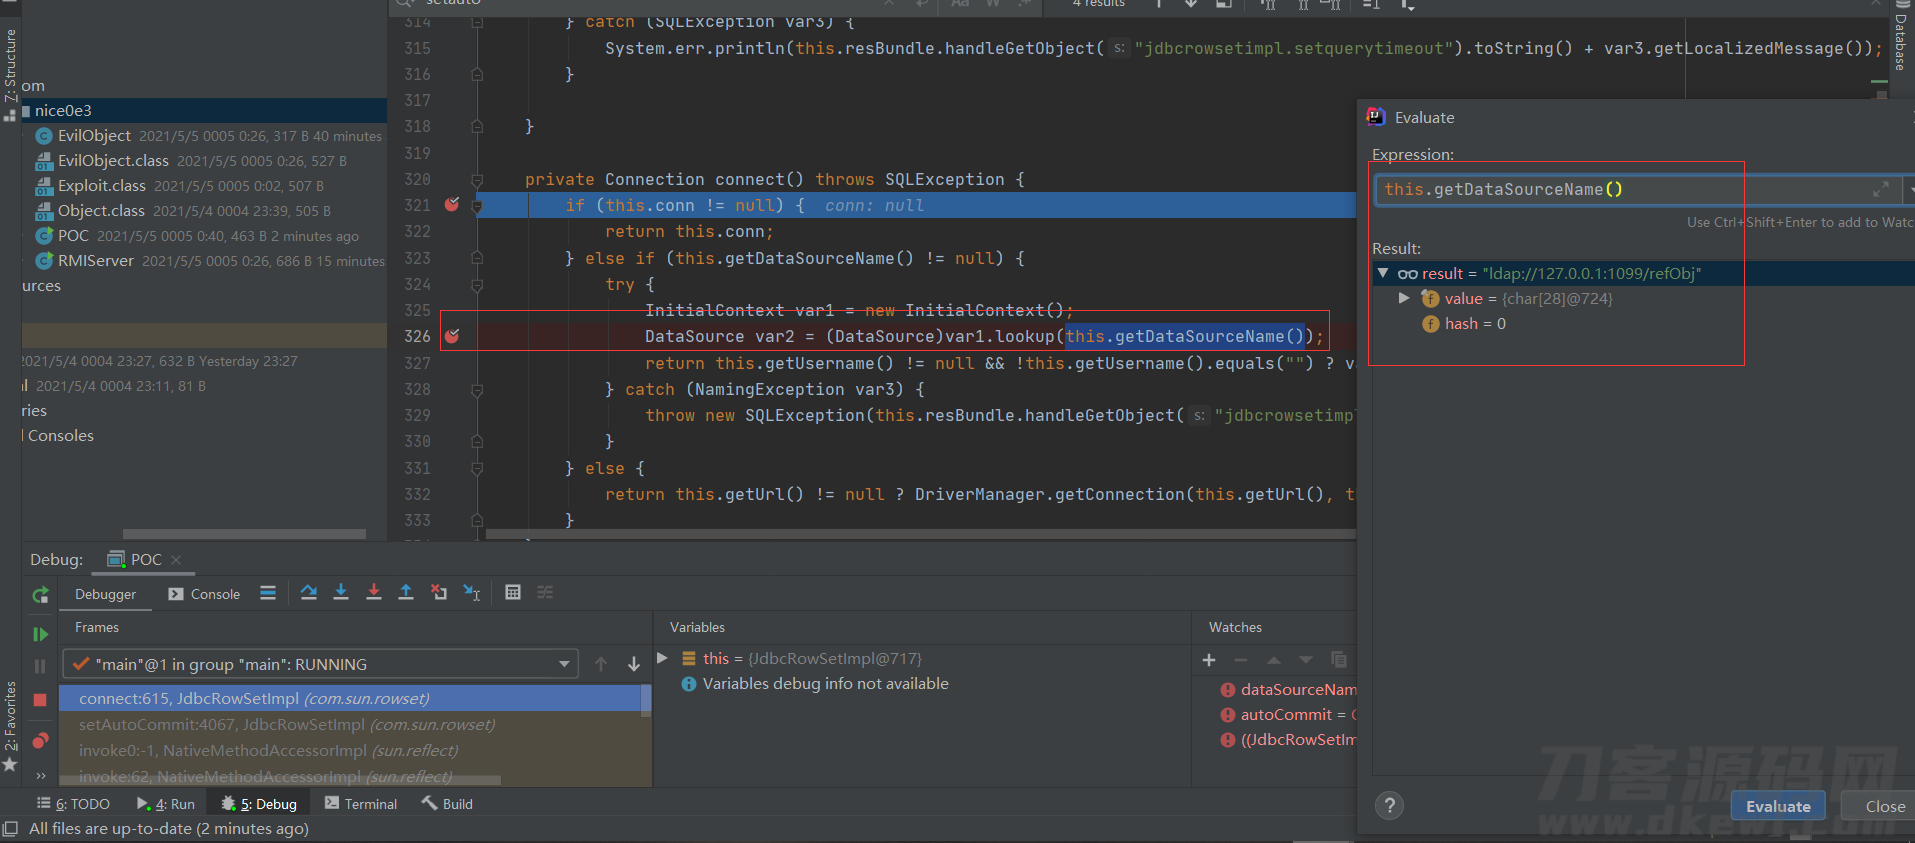
Task: Toggle breakpoint on line 321
Action: click(452, 204)
